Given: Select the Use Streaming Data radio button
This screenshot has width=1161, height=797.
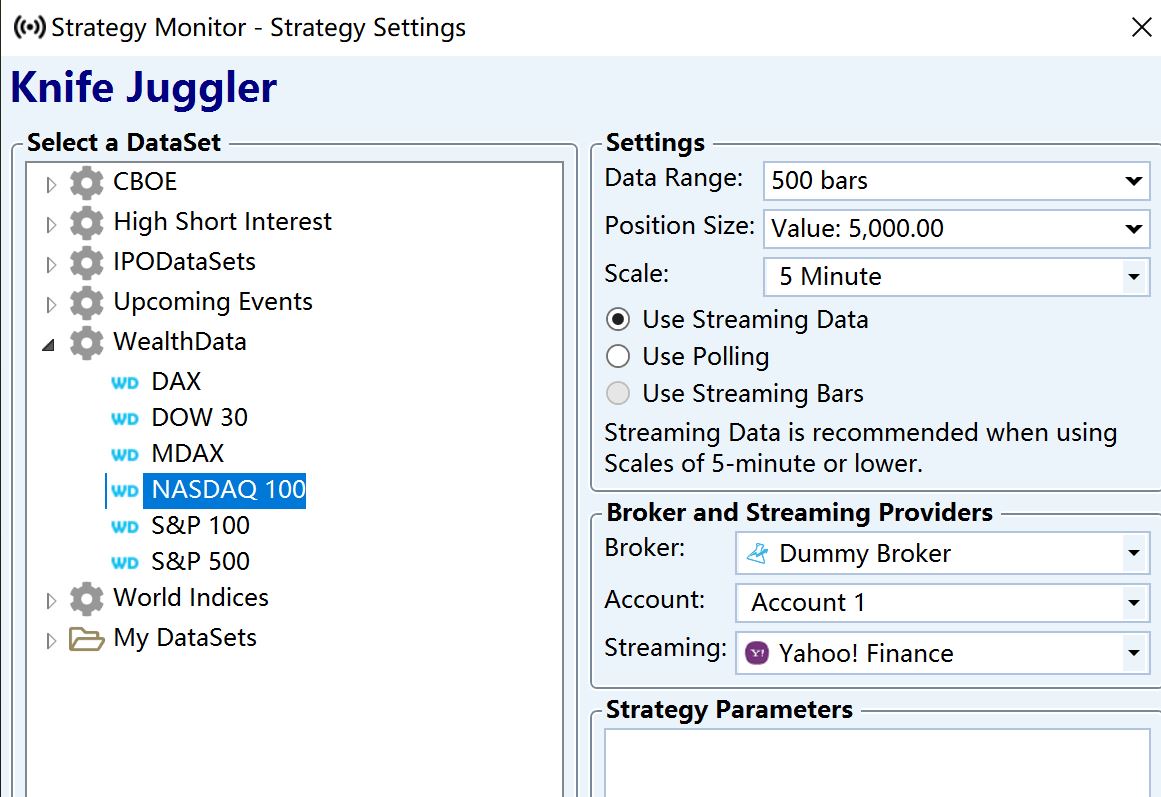Looking at the screenshot, I should click(618, 319).
